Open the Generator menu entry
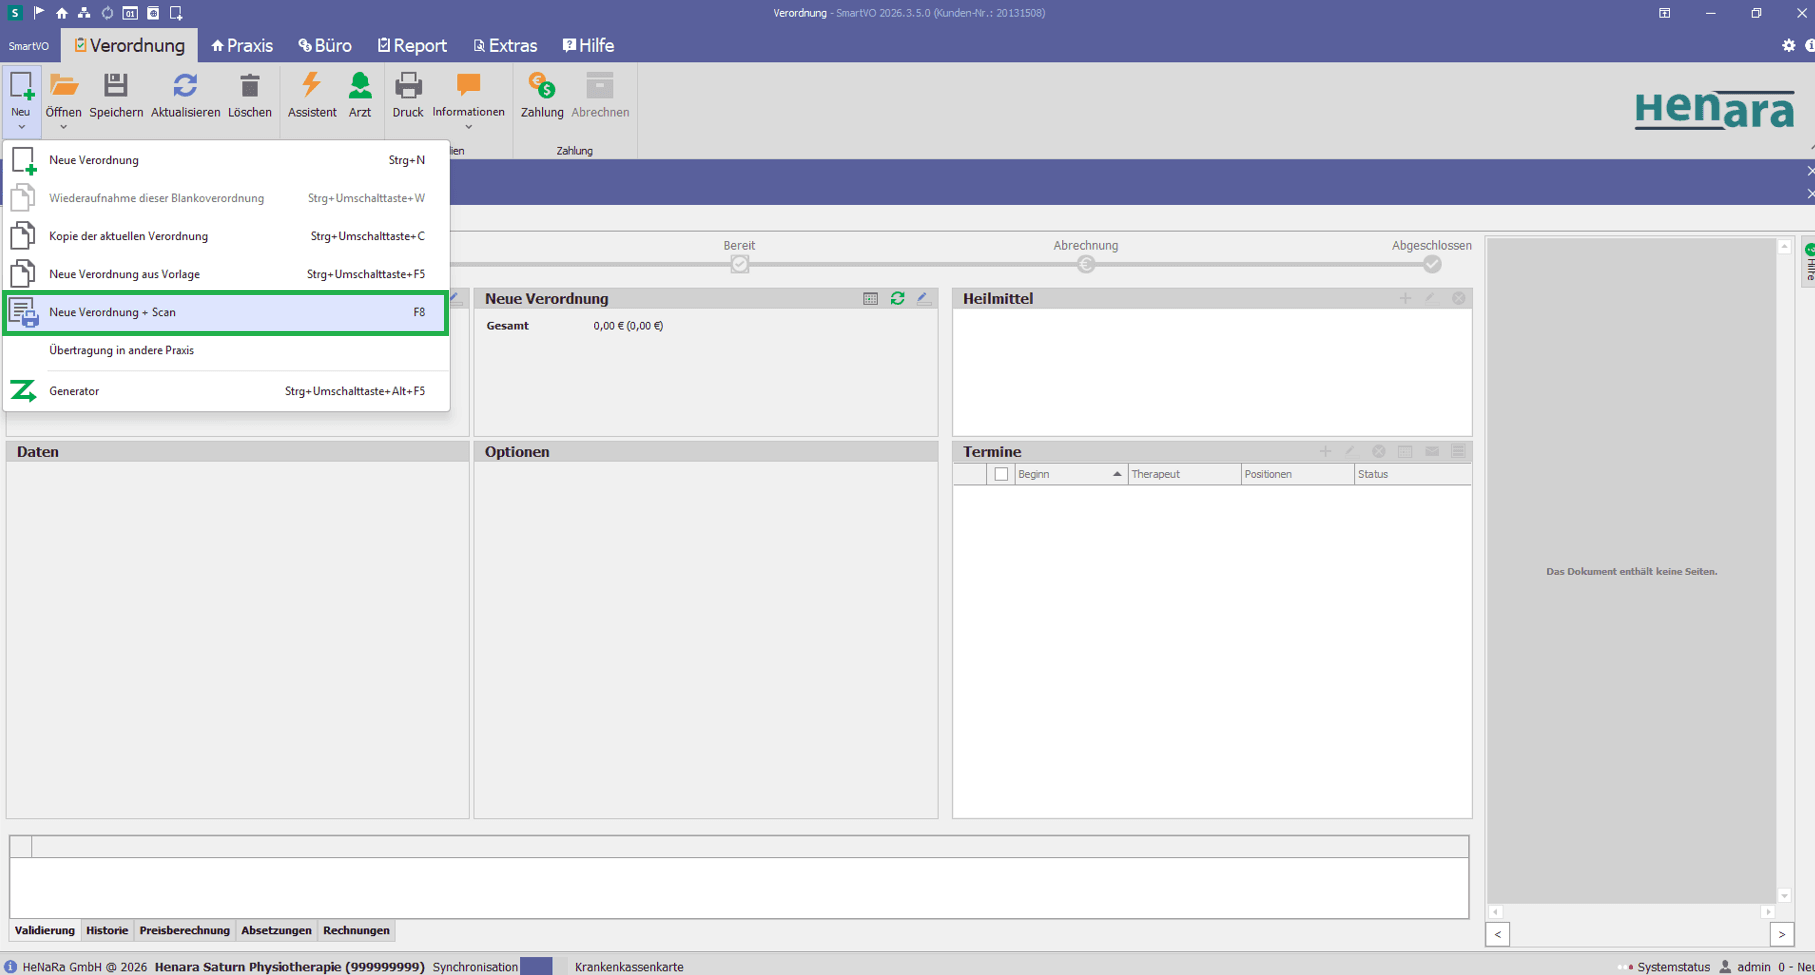This screenshot has width=1815, height=975. (227, 391)
